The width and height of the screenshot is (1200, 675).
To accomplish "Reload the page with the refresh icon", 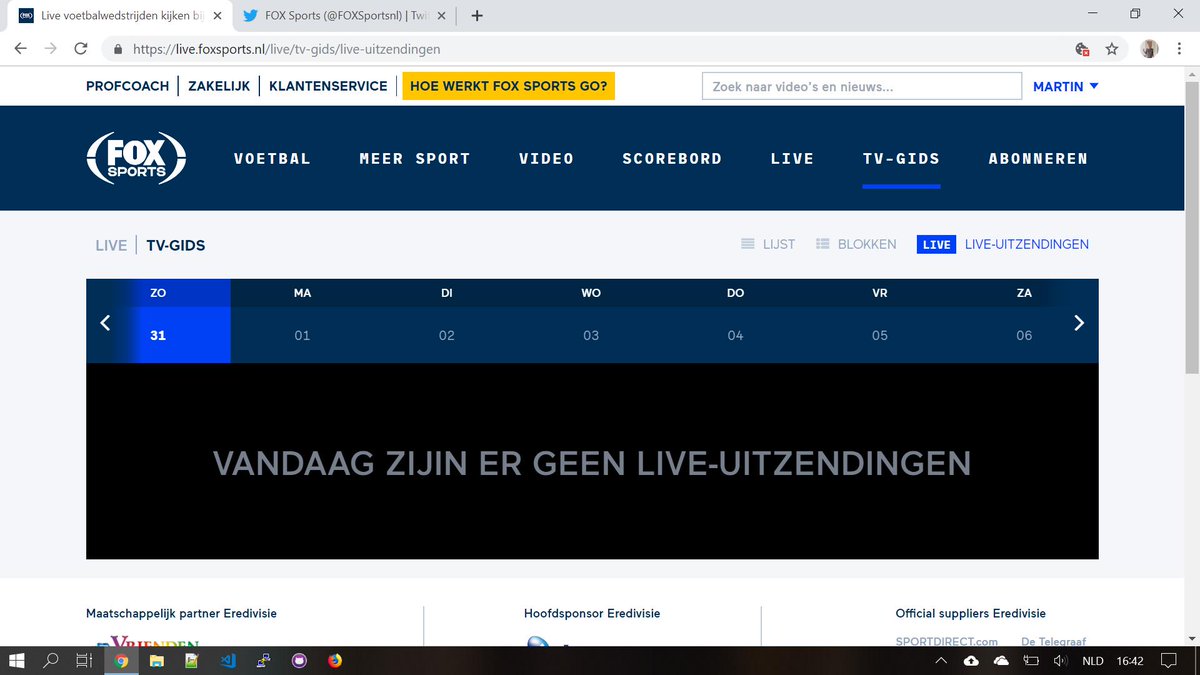I will click(x=81, y=48).
